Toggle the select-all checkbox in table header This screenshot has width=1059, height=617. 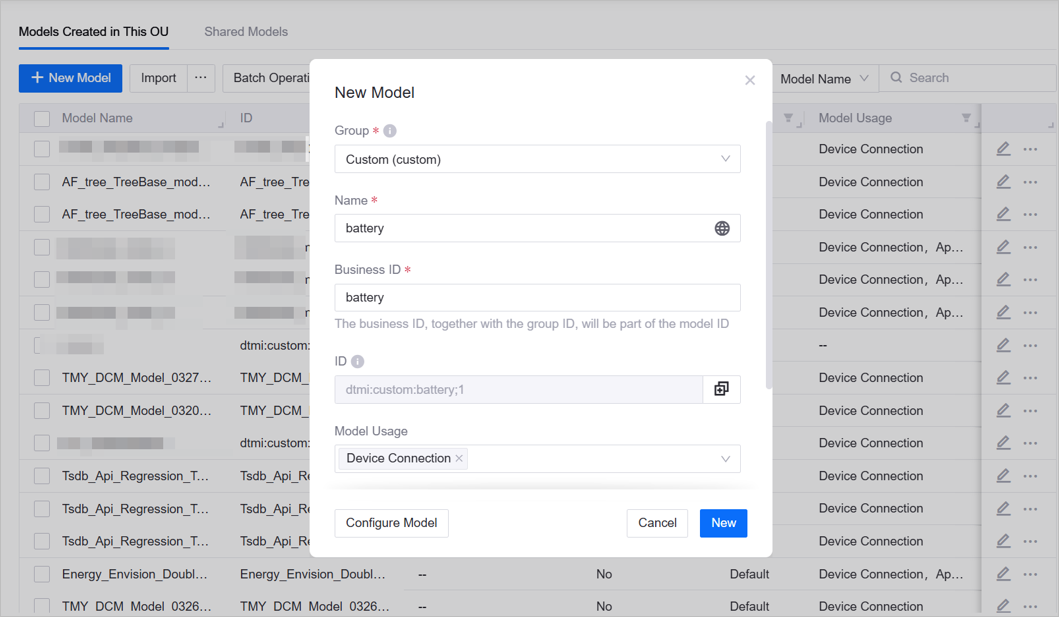[42, 118]
